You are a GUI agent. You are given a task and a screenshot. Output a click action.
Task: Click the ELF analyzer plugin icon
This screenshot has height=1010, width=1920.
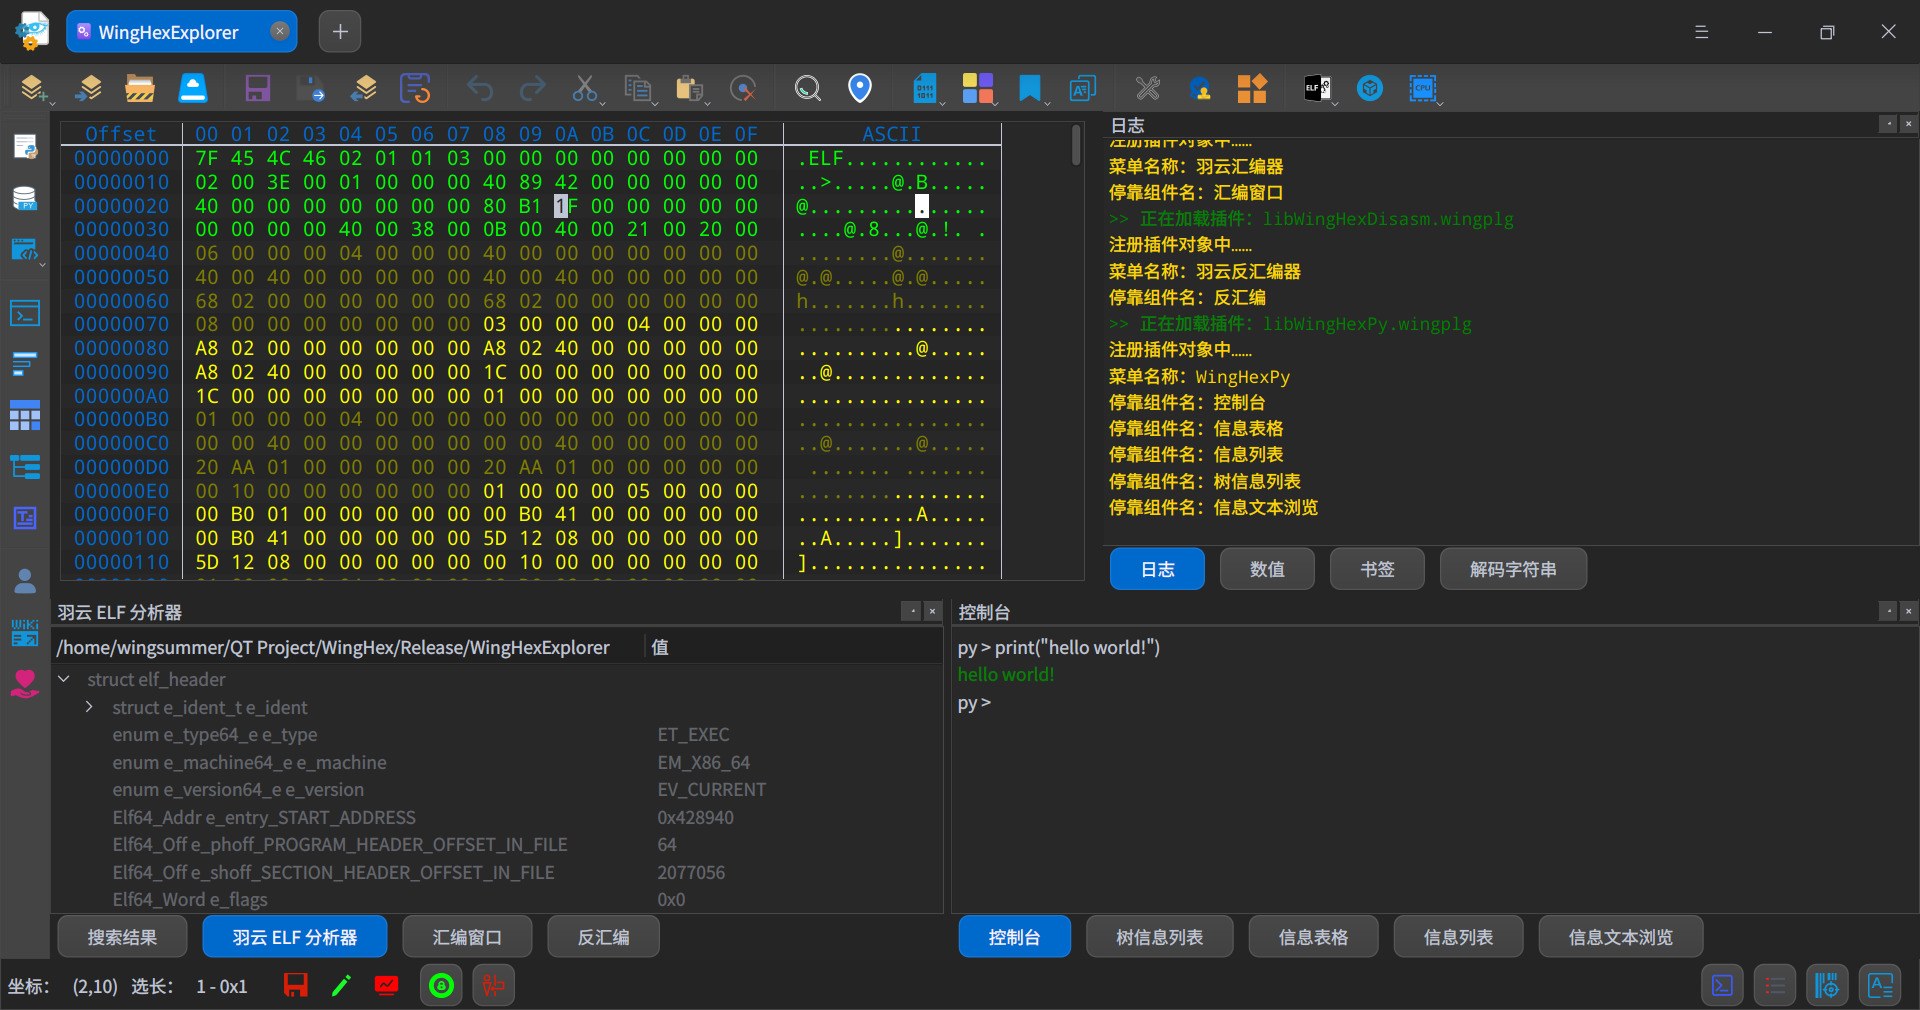click(x=1317, y=89)
